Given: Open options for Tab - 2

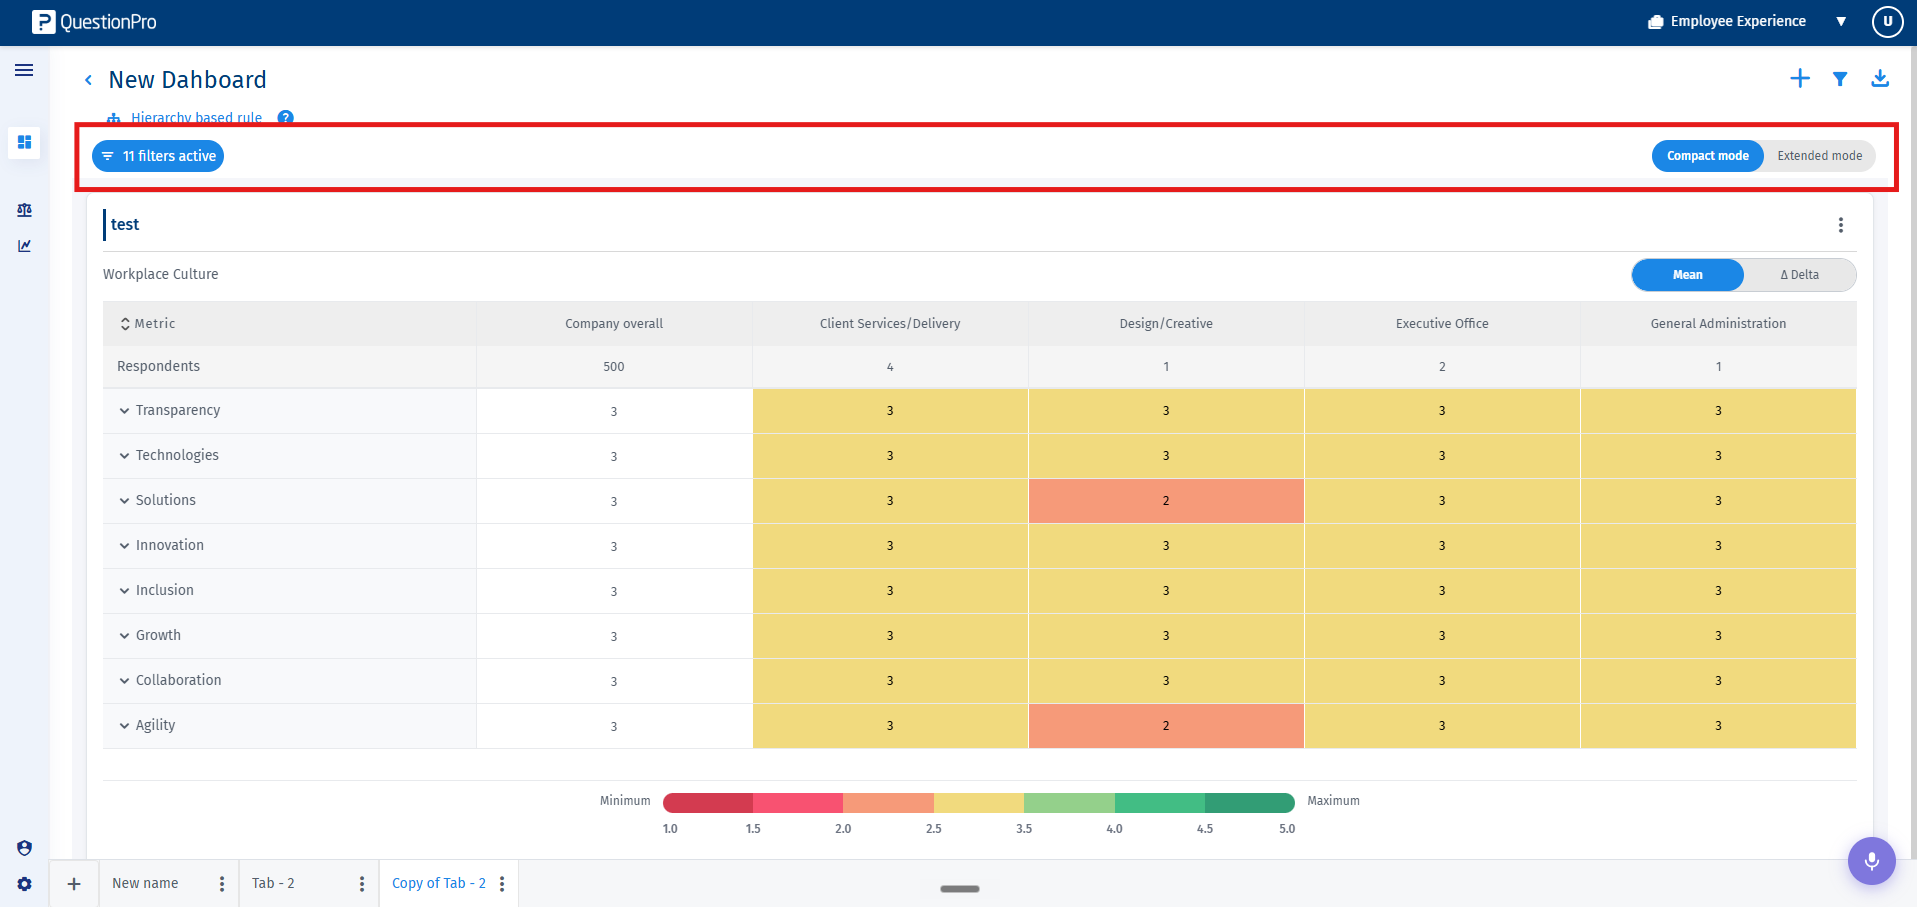Looking at the screenshot, I should [x=362, y=884].
